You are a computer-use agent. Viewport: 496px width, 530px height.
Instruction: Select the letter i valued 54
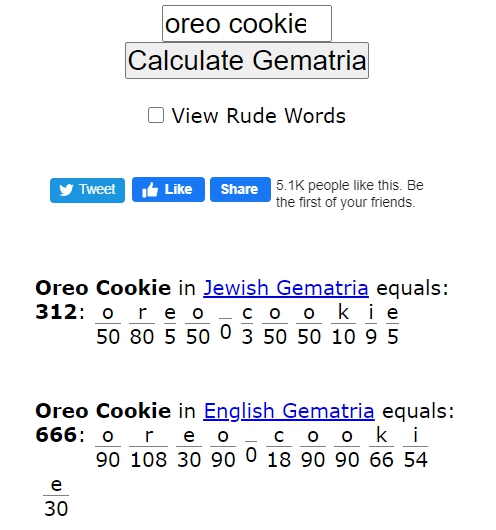[x=416, y=435]
